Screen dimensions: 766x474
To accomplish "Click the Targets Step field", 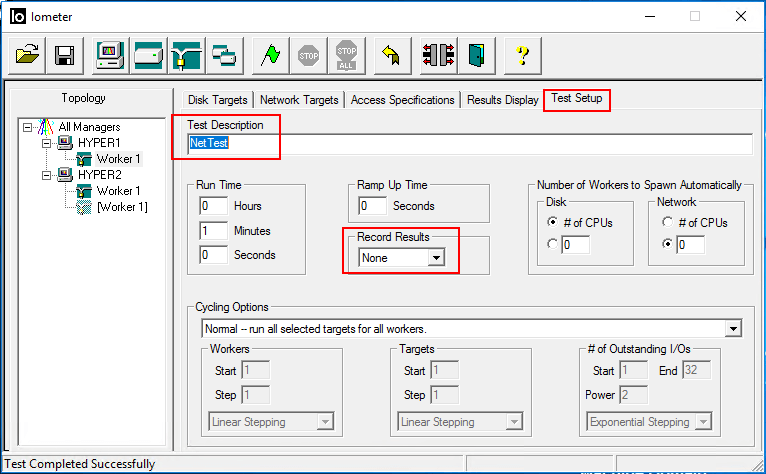I will (445, 394).
